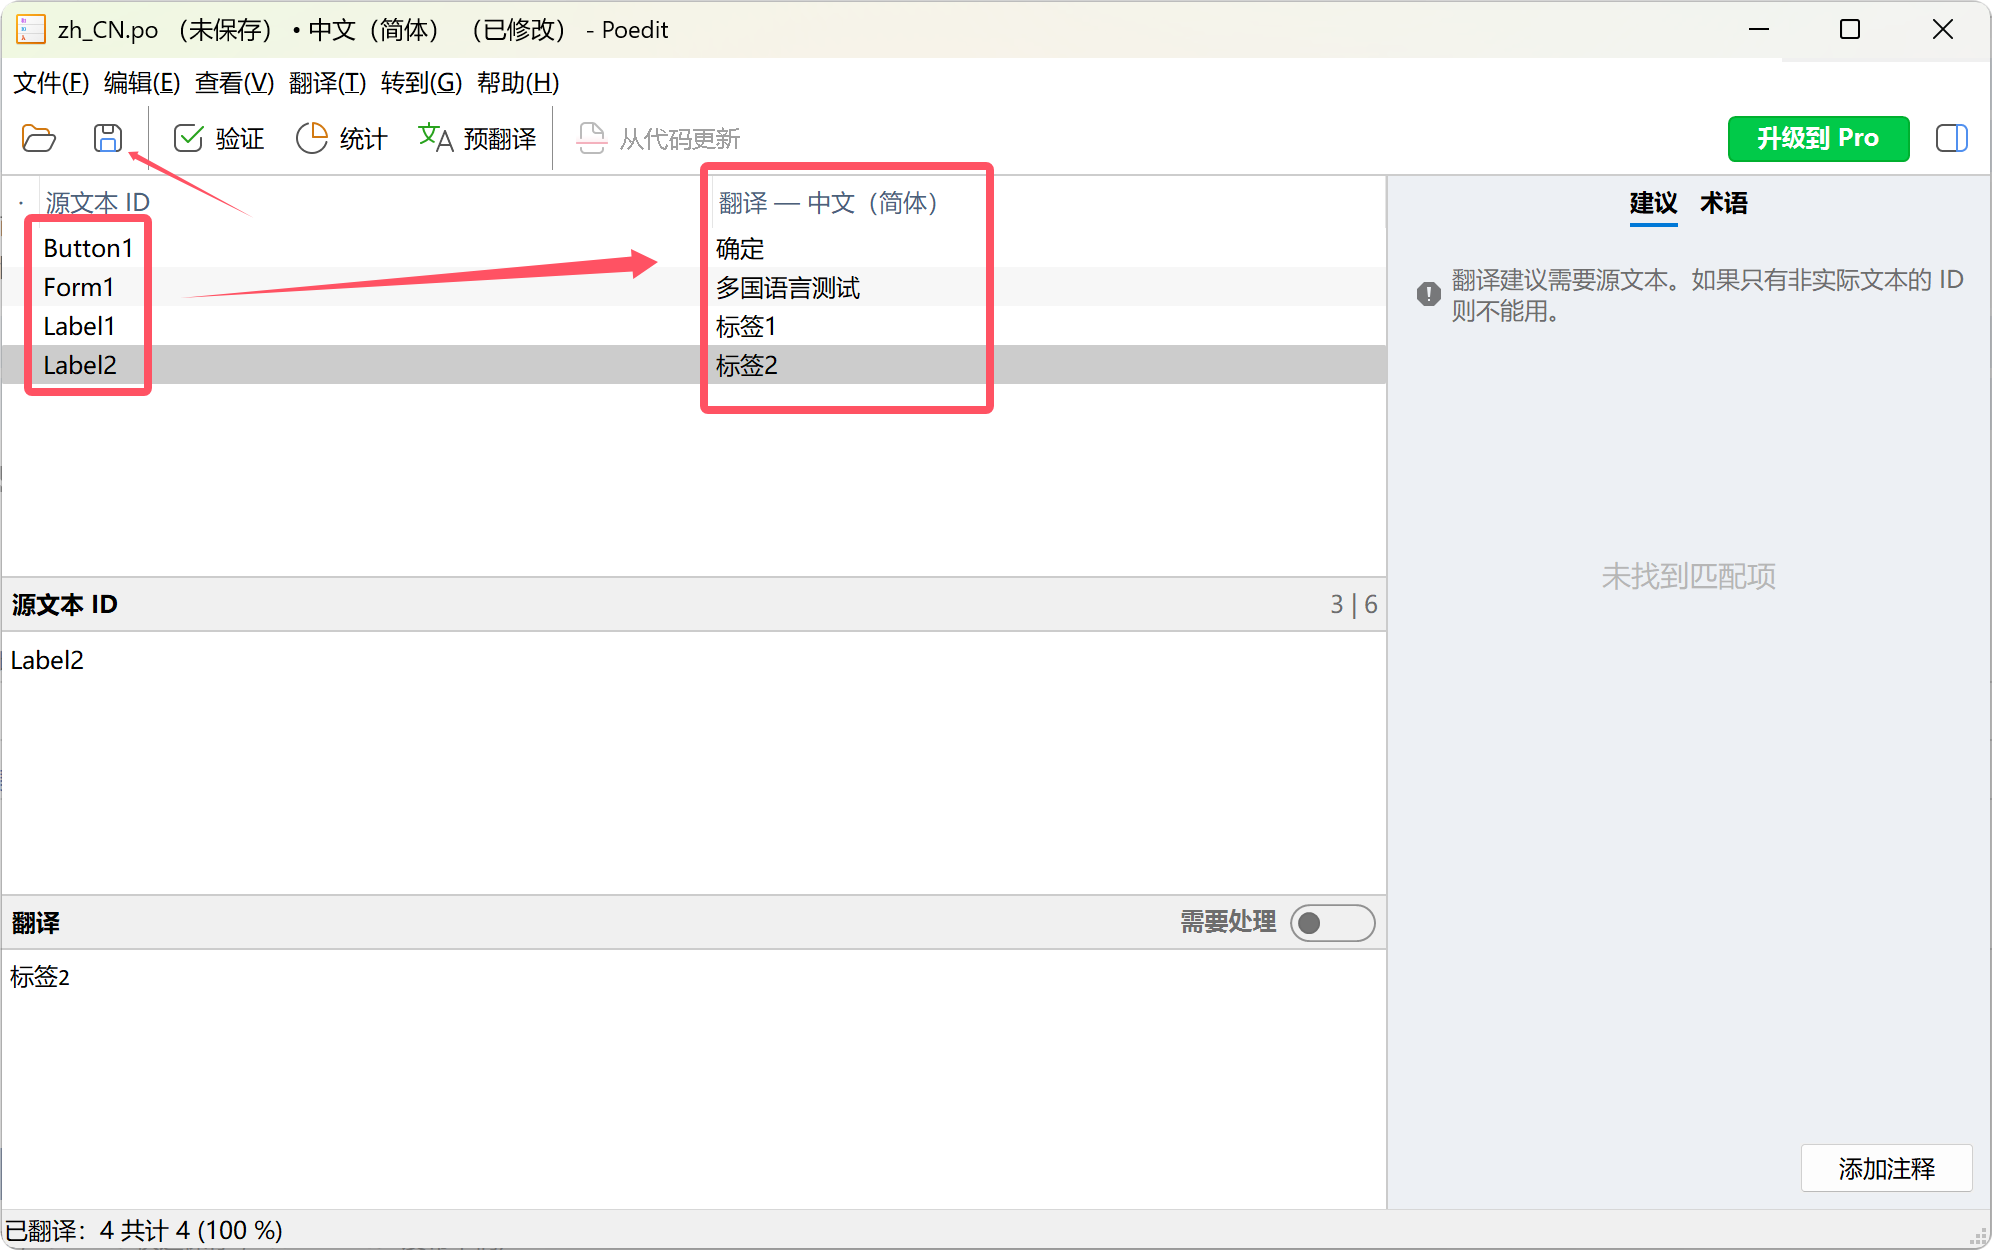Toggle the sidebar panel icon
This screenshot has height=1250, width=1992.
tap(1951, 138)
